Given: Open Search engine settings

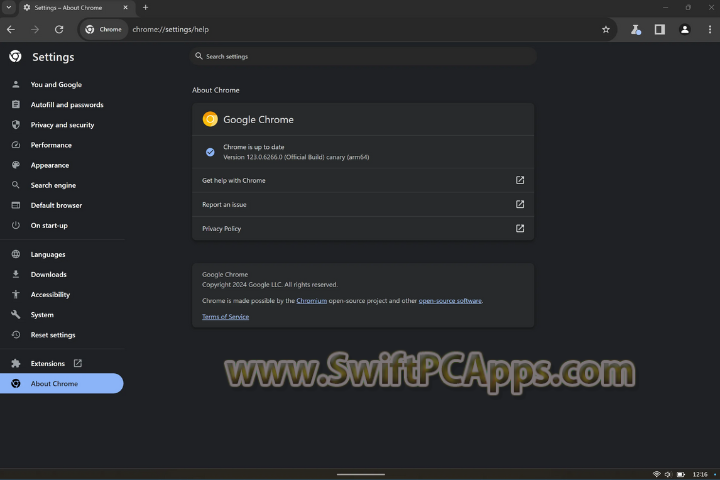Looking at the screenshot, I should coord(53,185).
